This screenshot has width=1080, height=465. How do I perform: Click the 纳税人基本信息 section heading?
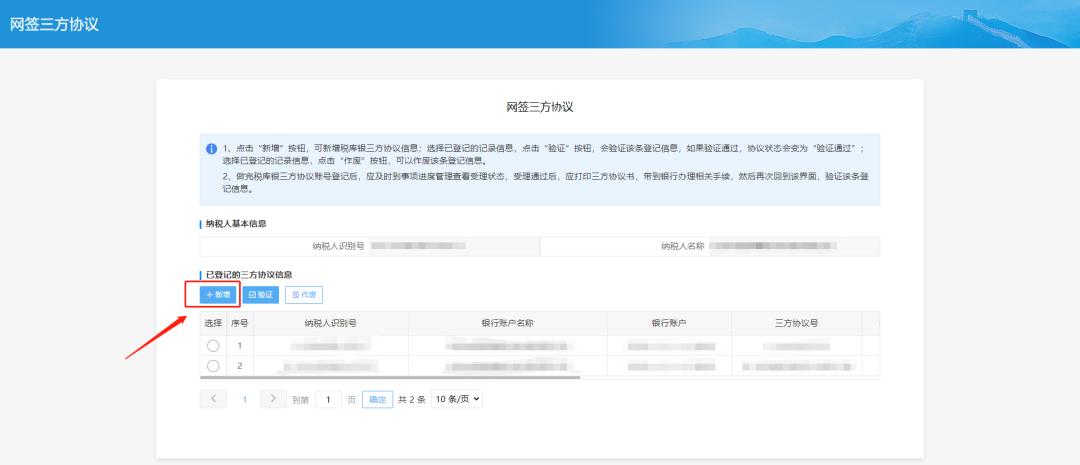coord(236,224)
